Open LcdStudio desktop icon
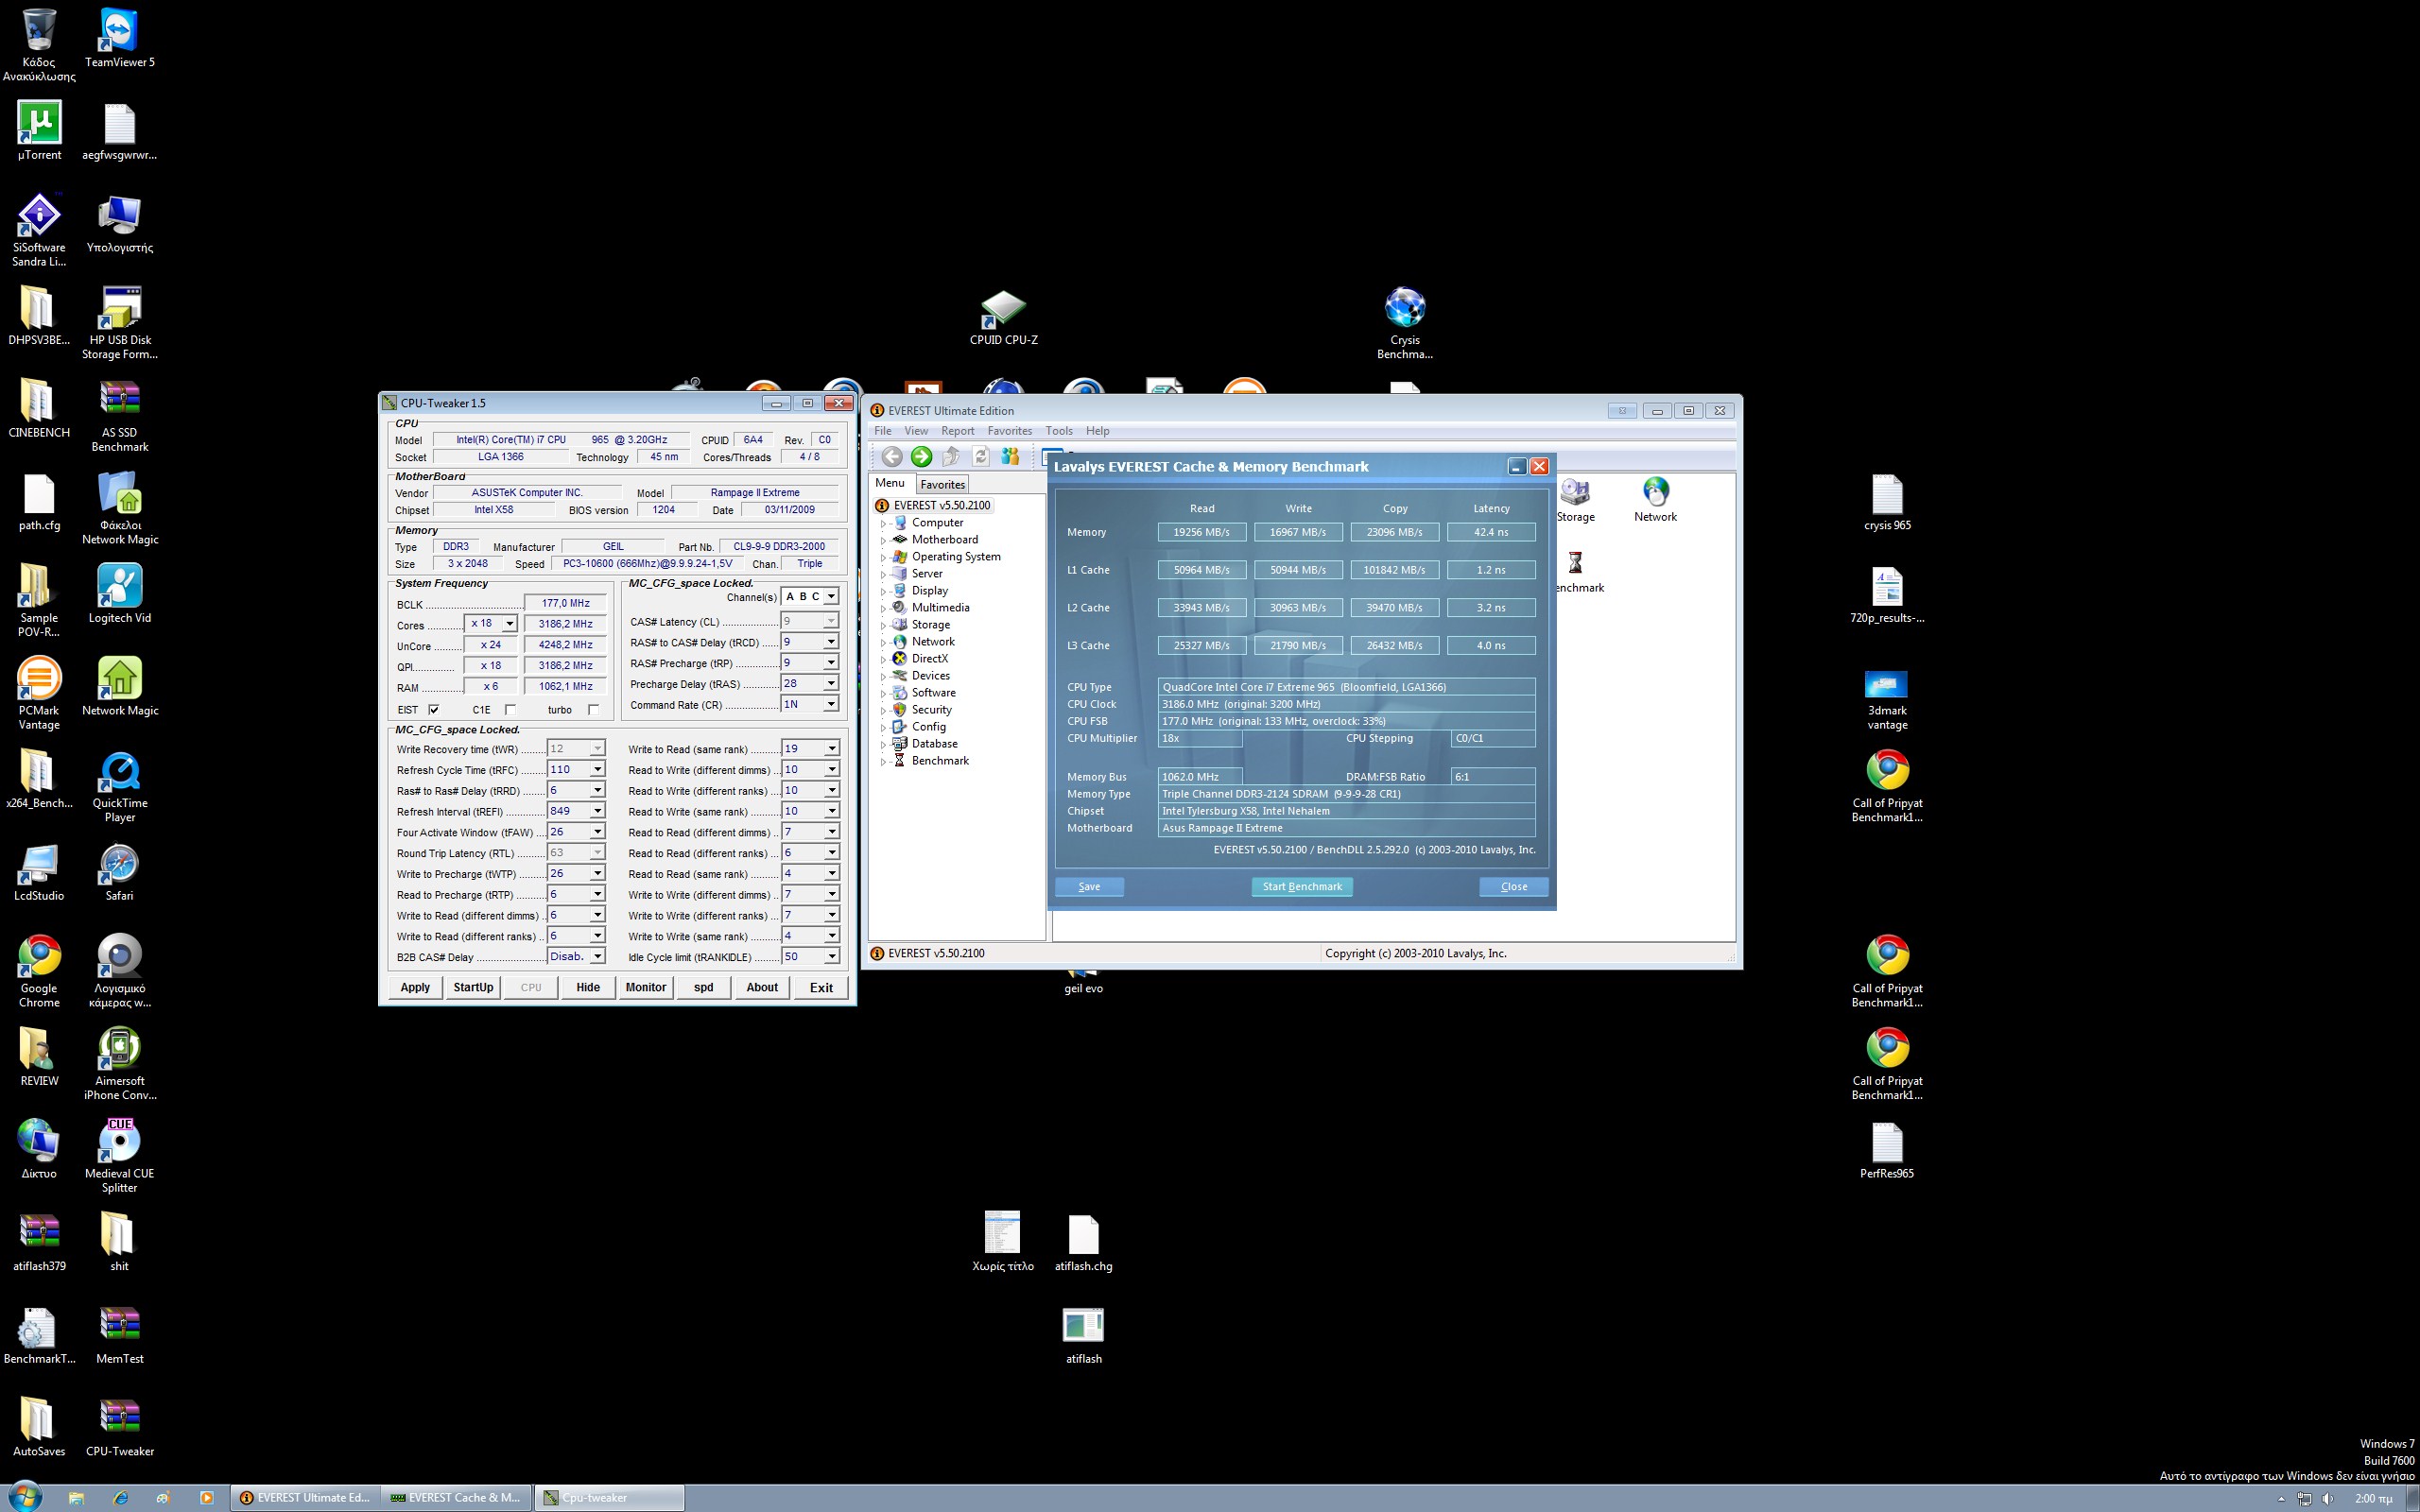 tap(39, 872)
